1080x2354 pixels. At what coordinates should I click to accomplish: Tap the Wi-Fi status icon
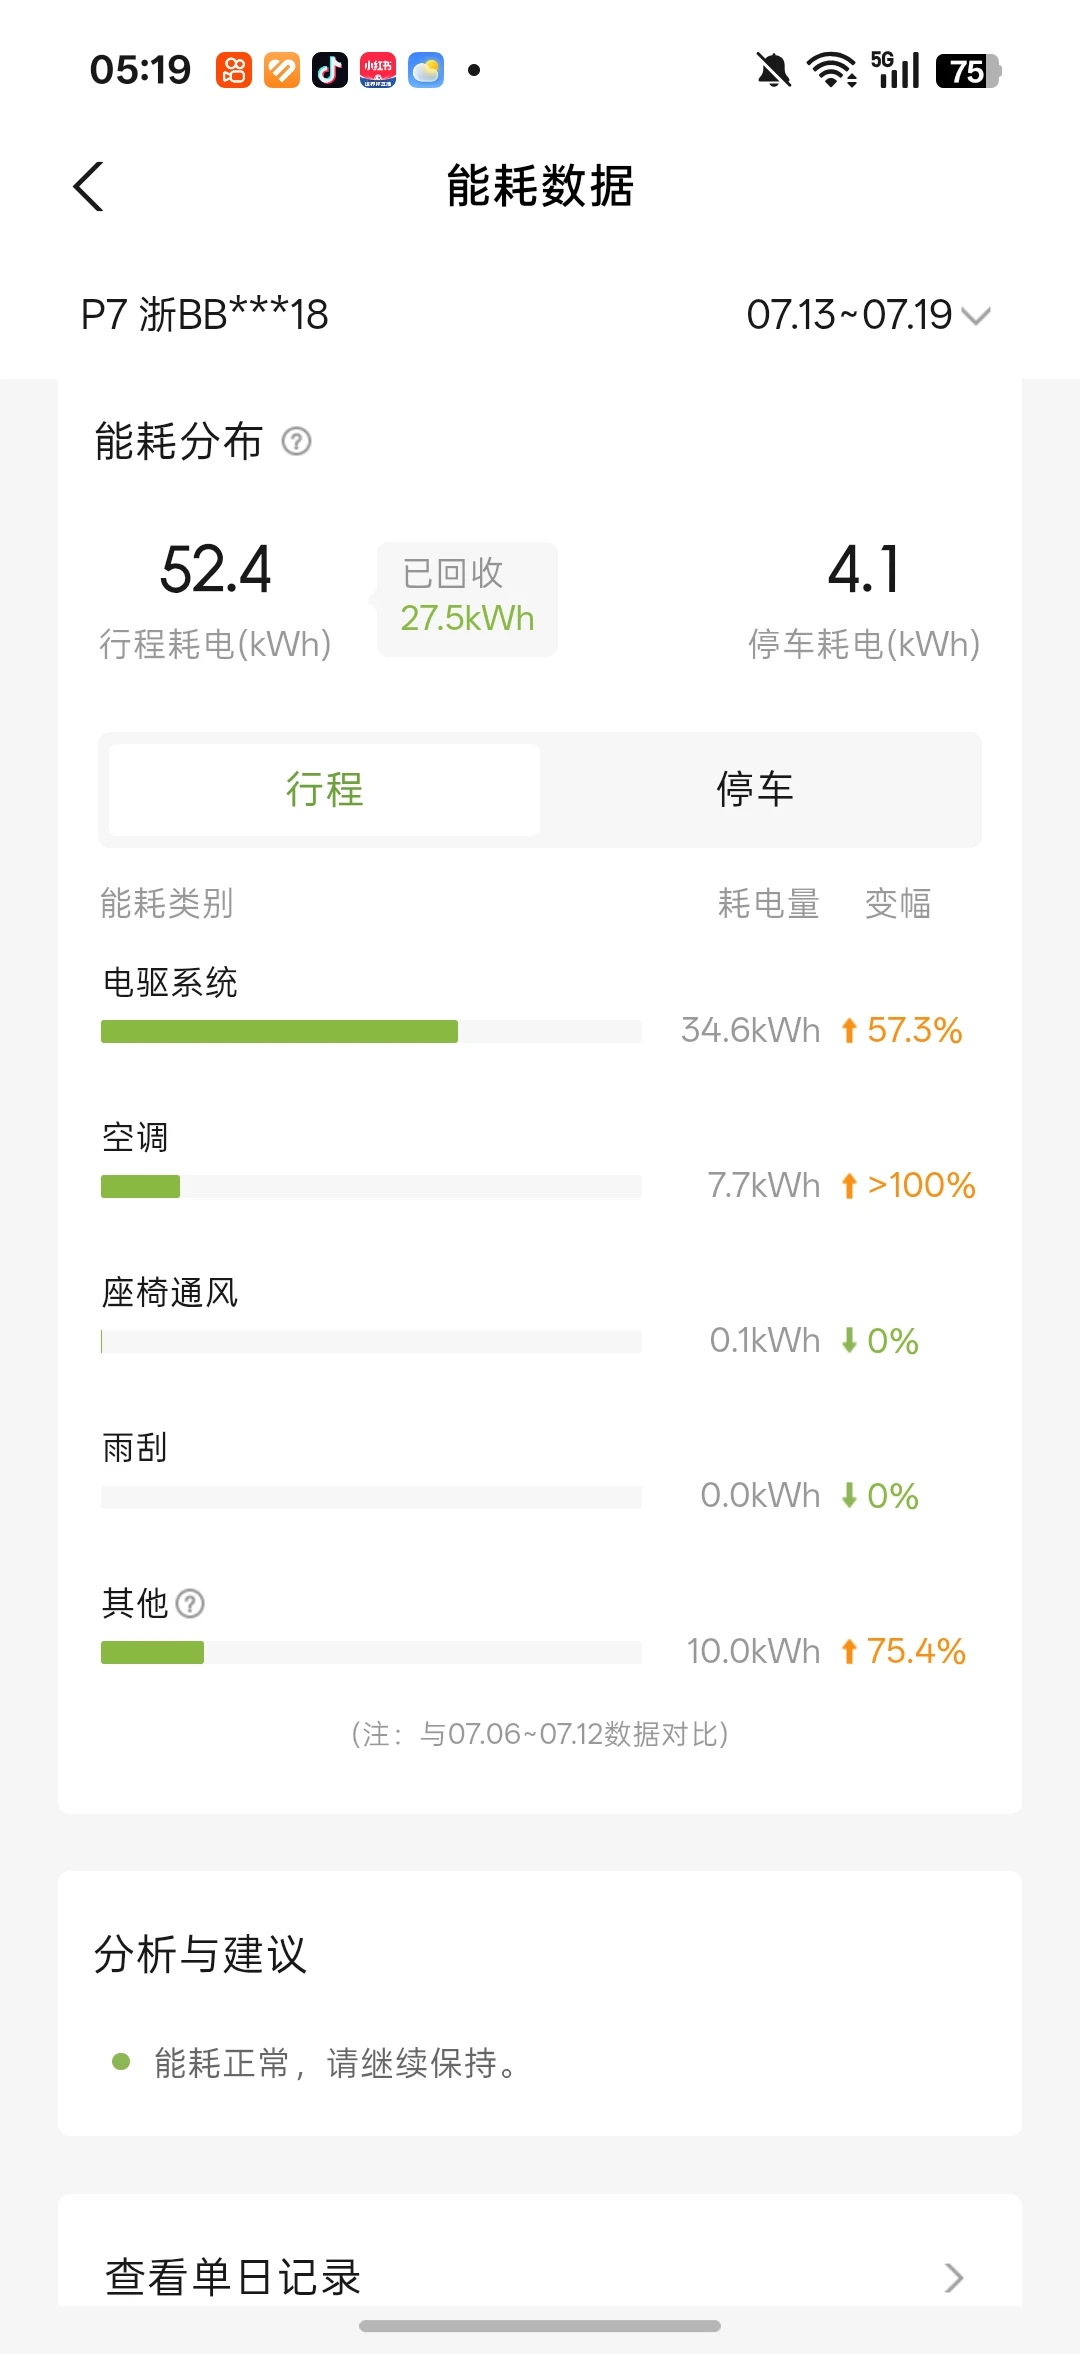pyautogui.click(x=831, y=70)
